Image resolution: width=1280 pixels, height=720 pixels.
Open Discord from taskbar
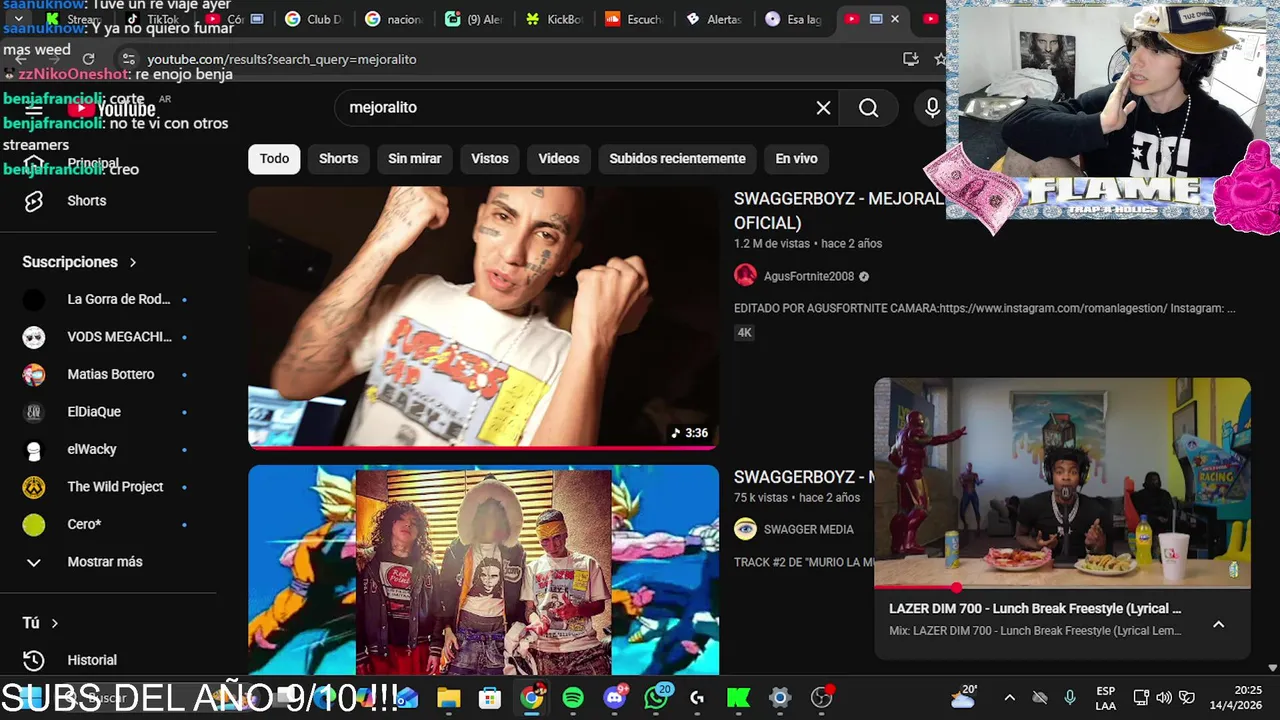coord(615,698)
